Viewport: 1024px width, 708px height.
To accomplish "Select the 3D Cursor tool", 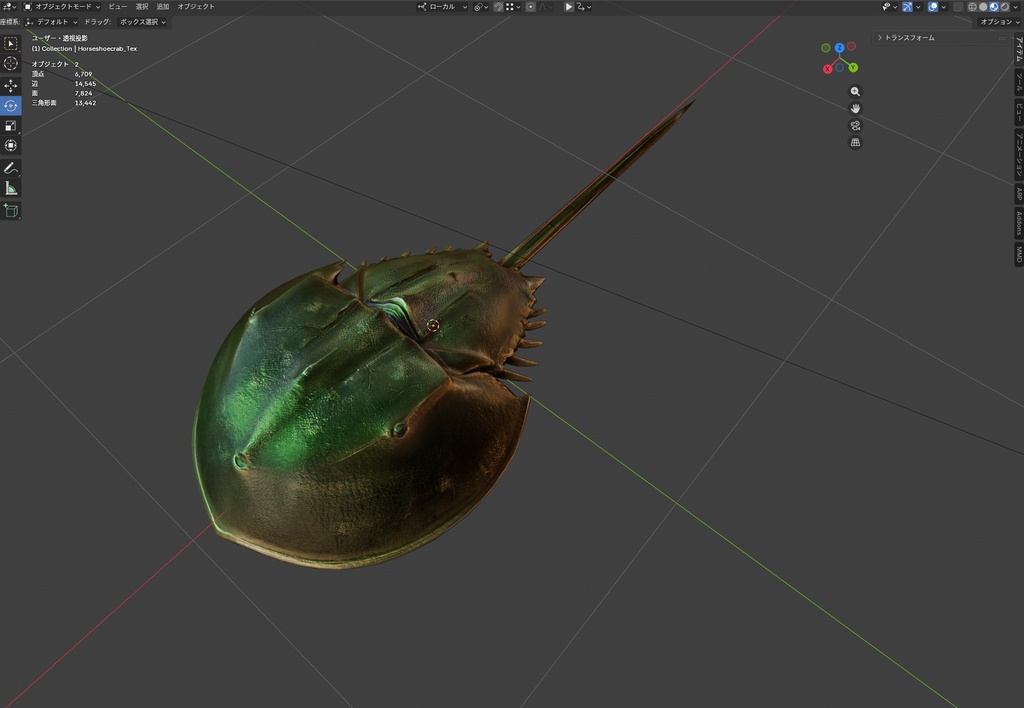I will coord(10,63).
